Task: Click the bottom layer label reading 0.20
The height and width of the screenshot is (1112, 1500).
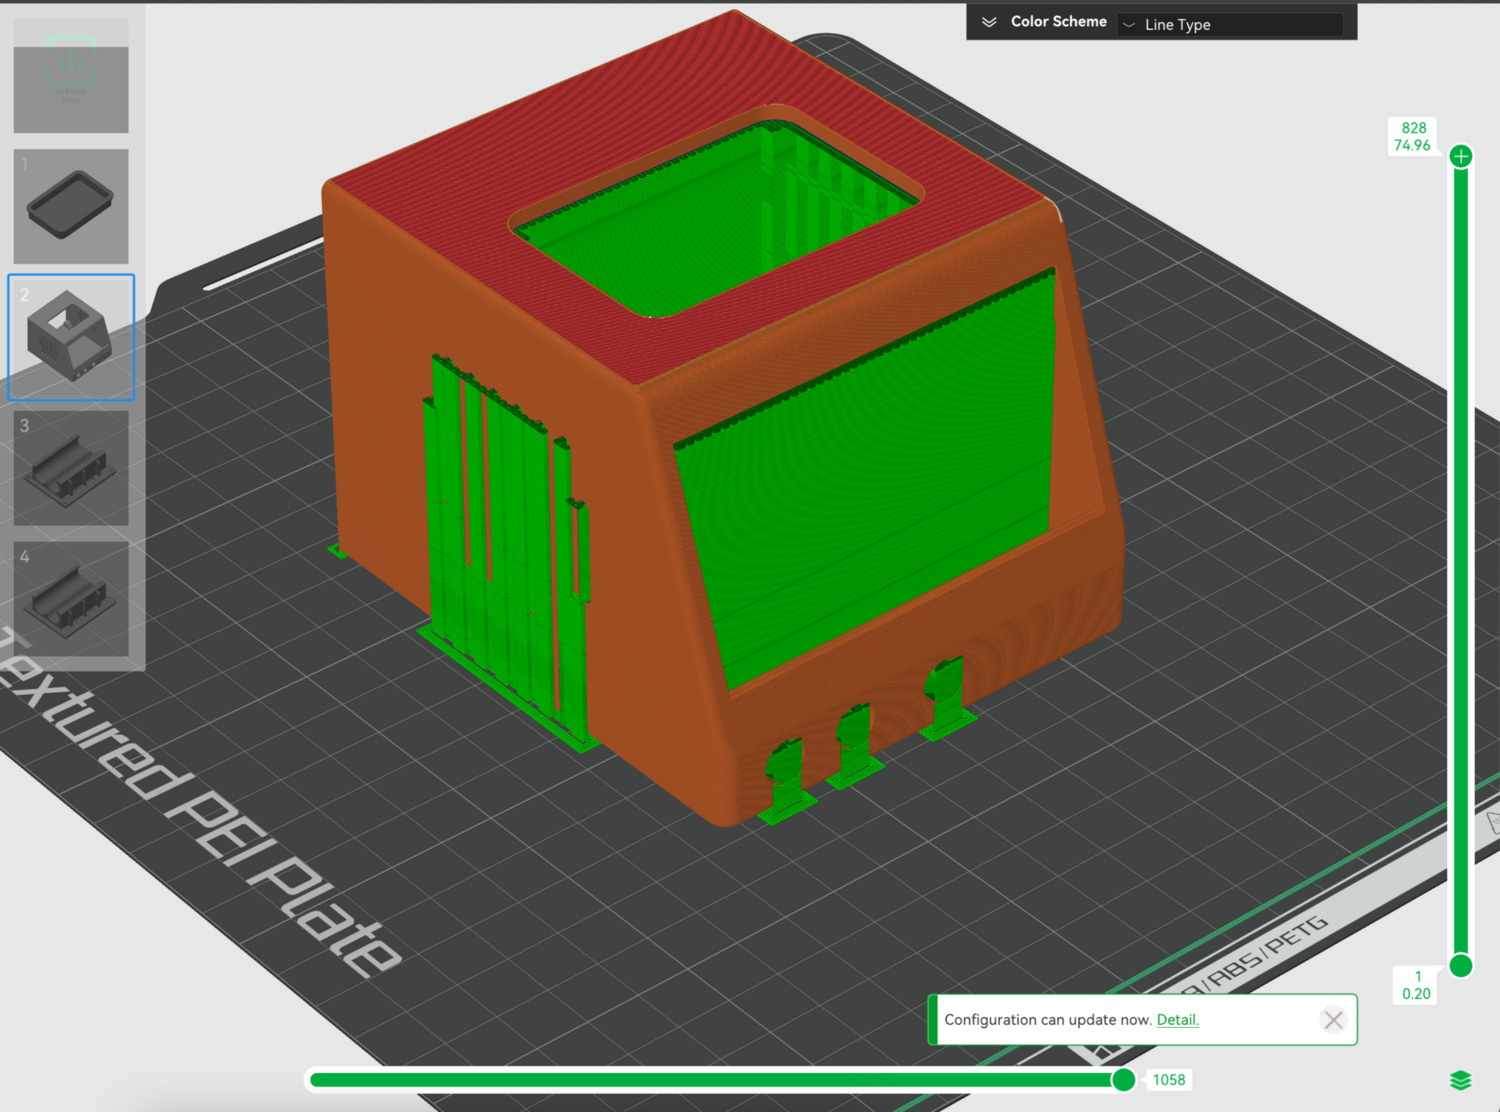Action: 1416,993
